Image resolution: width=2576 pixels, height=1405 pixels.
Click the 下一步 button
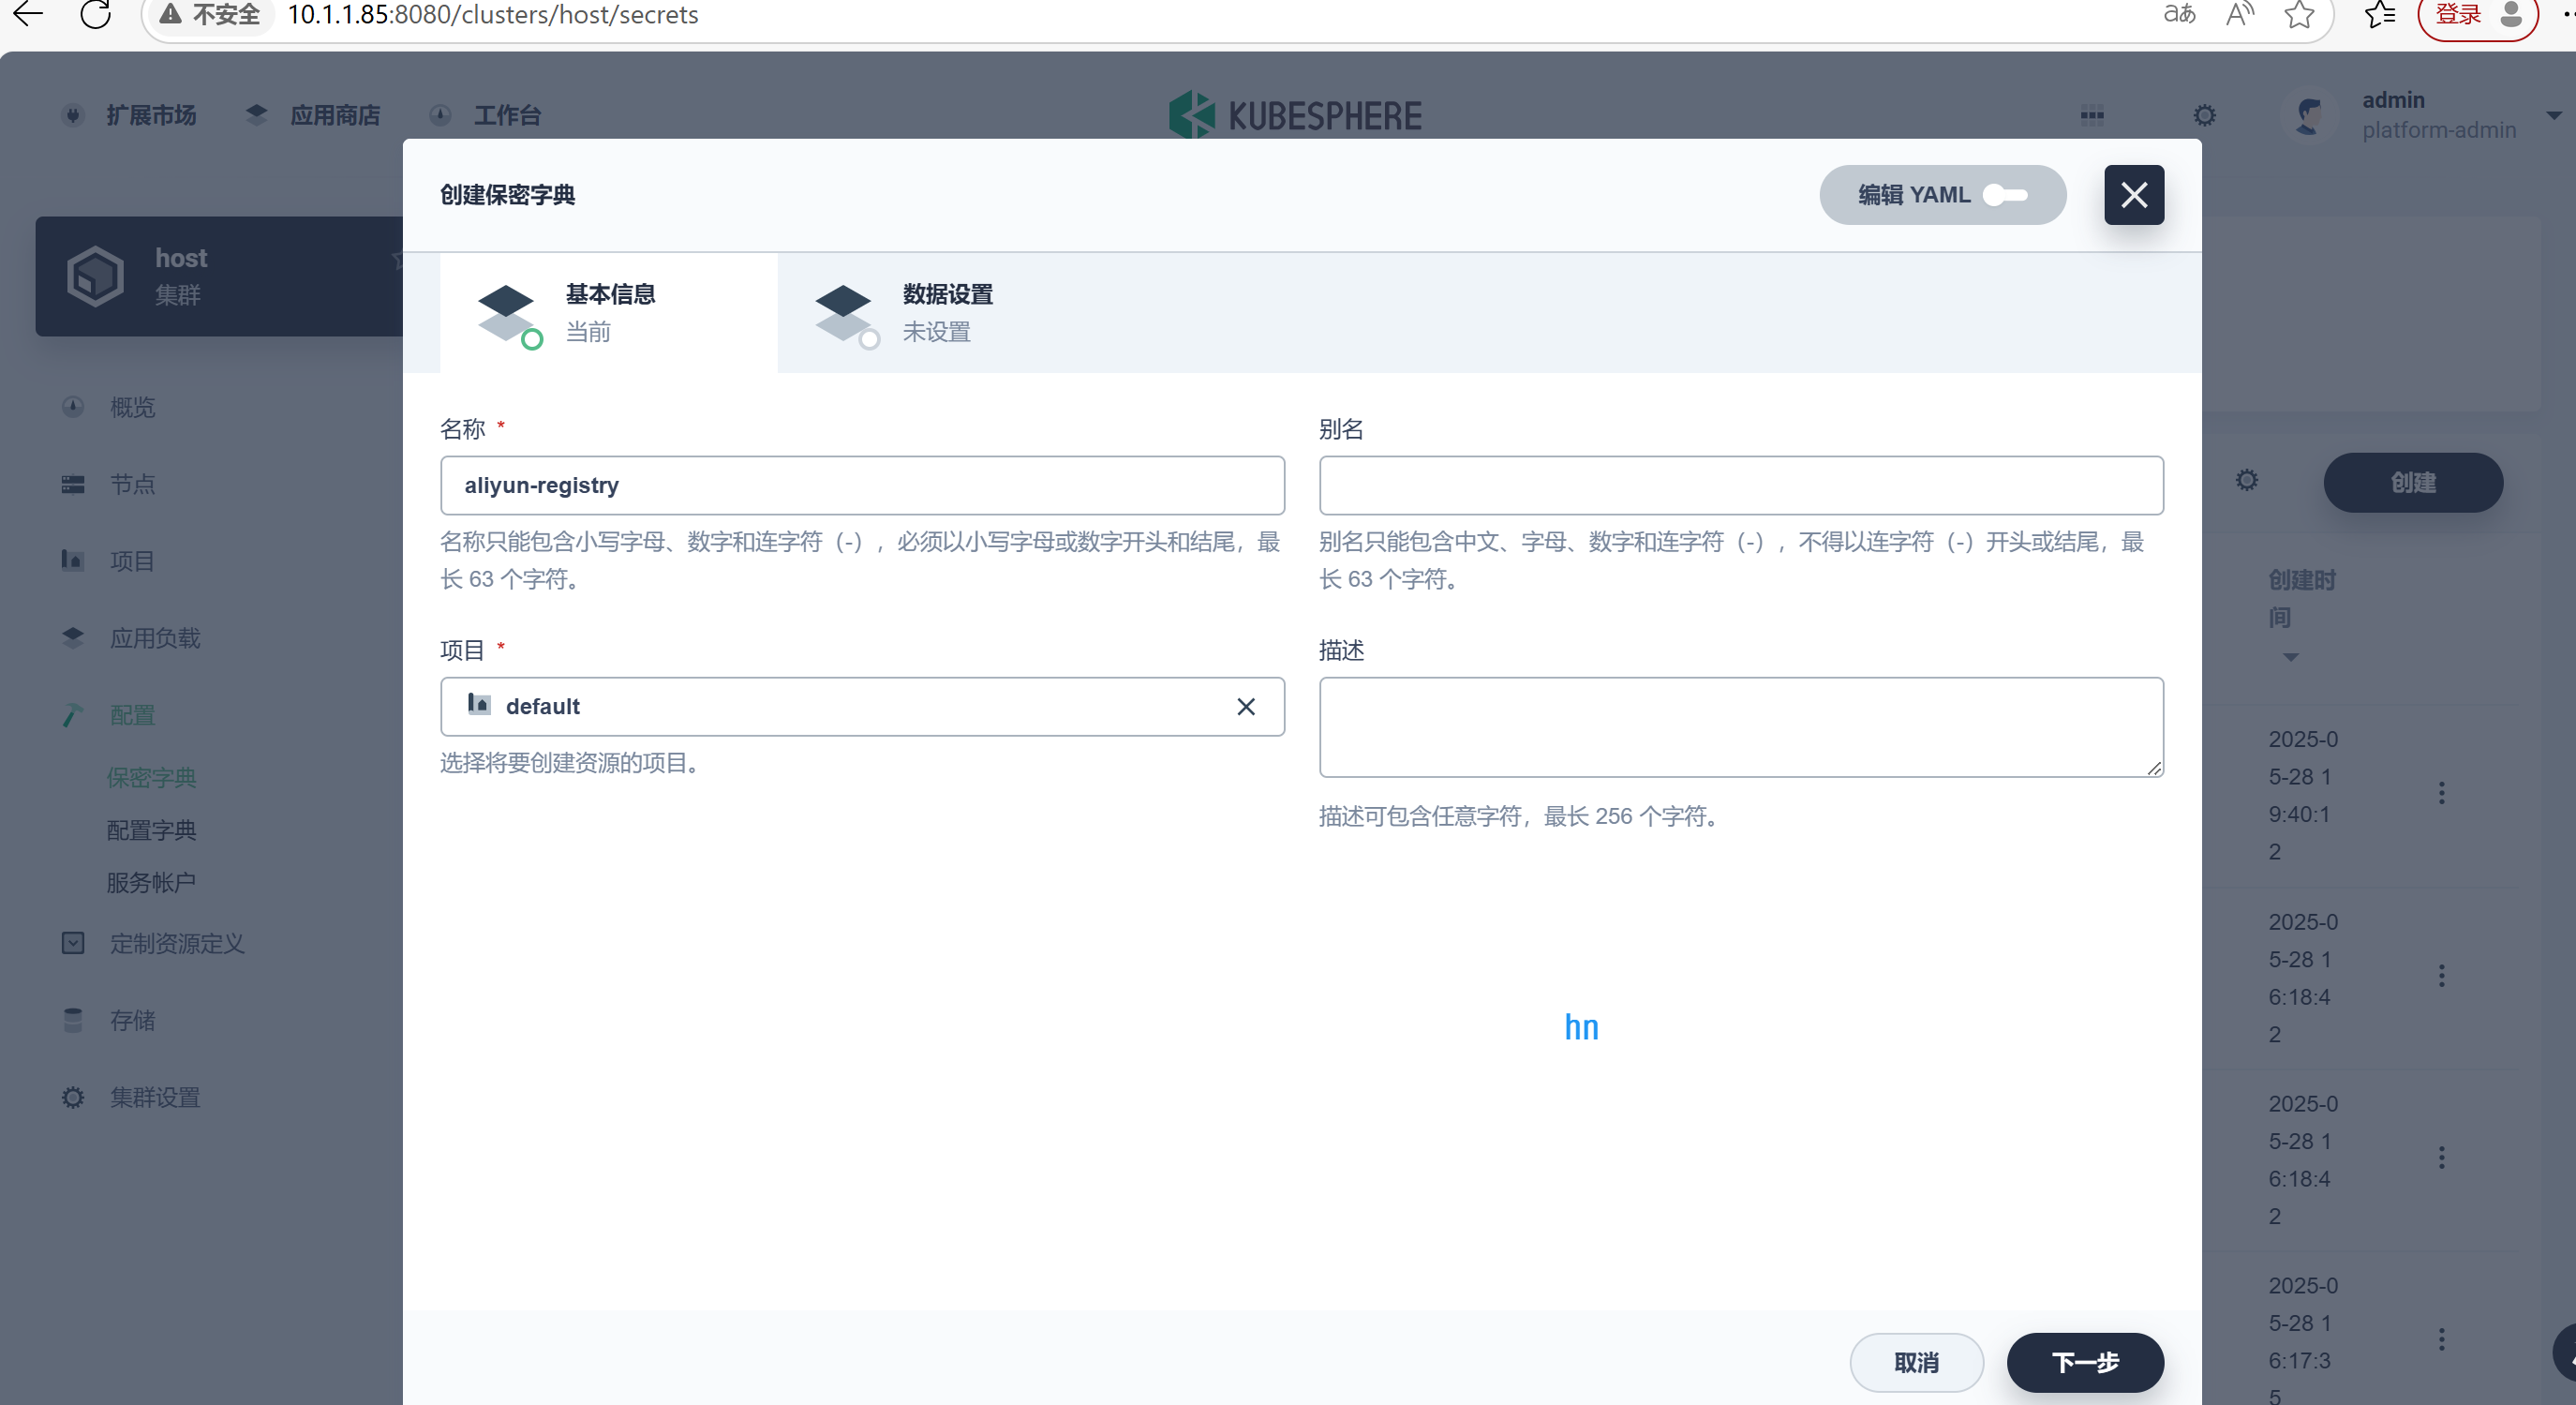(2084, 1361)
